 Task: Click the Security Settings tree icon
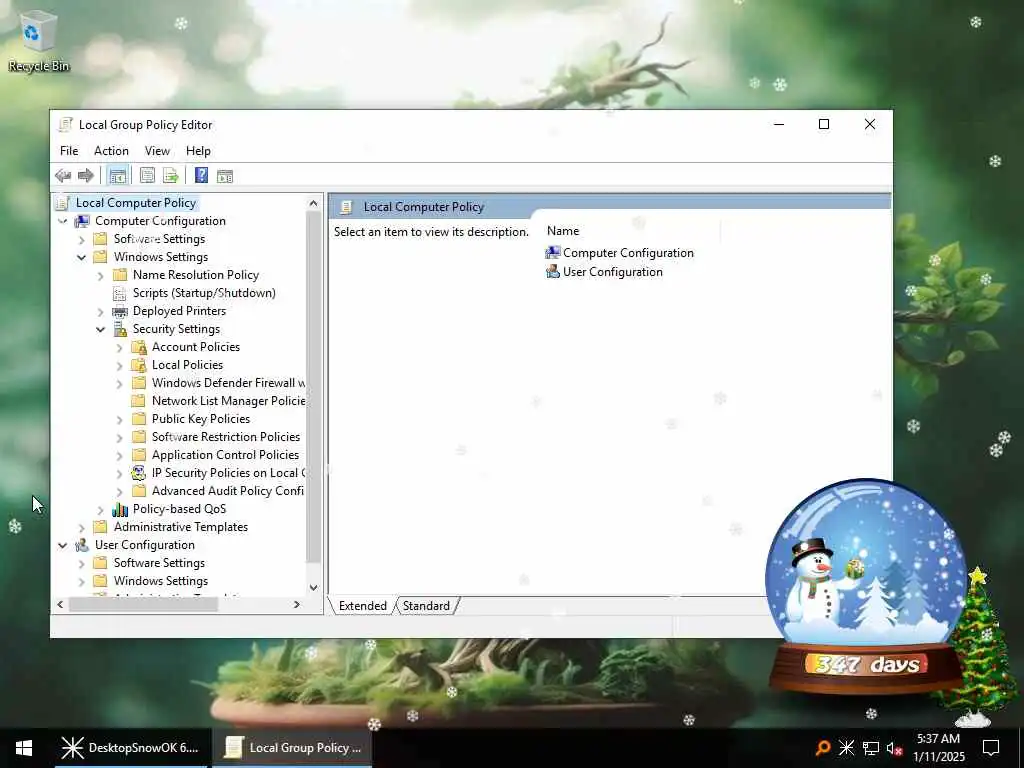pos(120,329)
